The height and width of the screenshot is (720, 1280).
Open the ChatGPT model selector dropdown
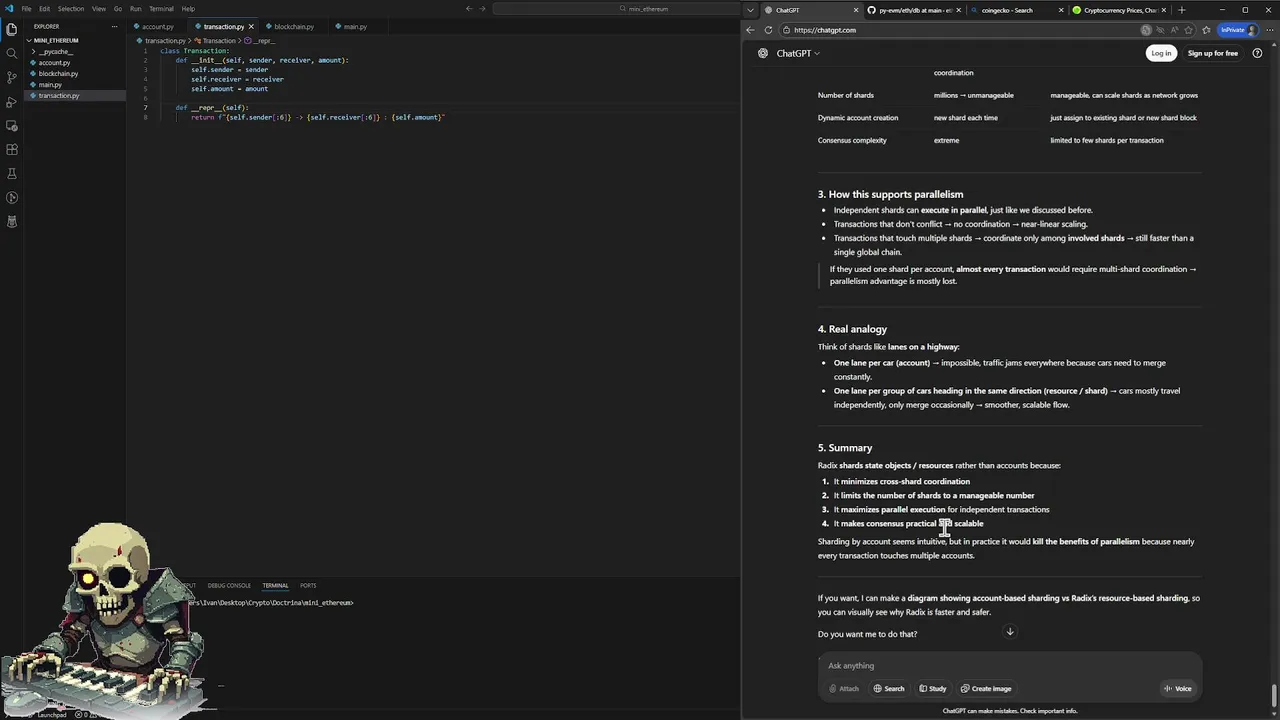tap(798, 53)
